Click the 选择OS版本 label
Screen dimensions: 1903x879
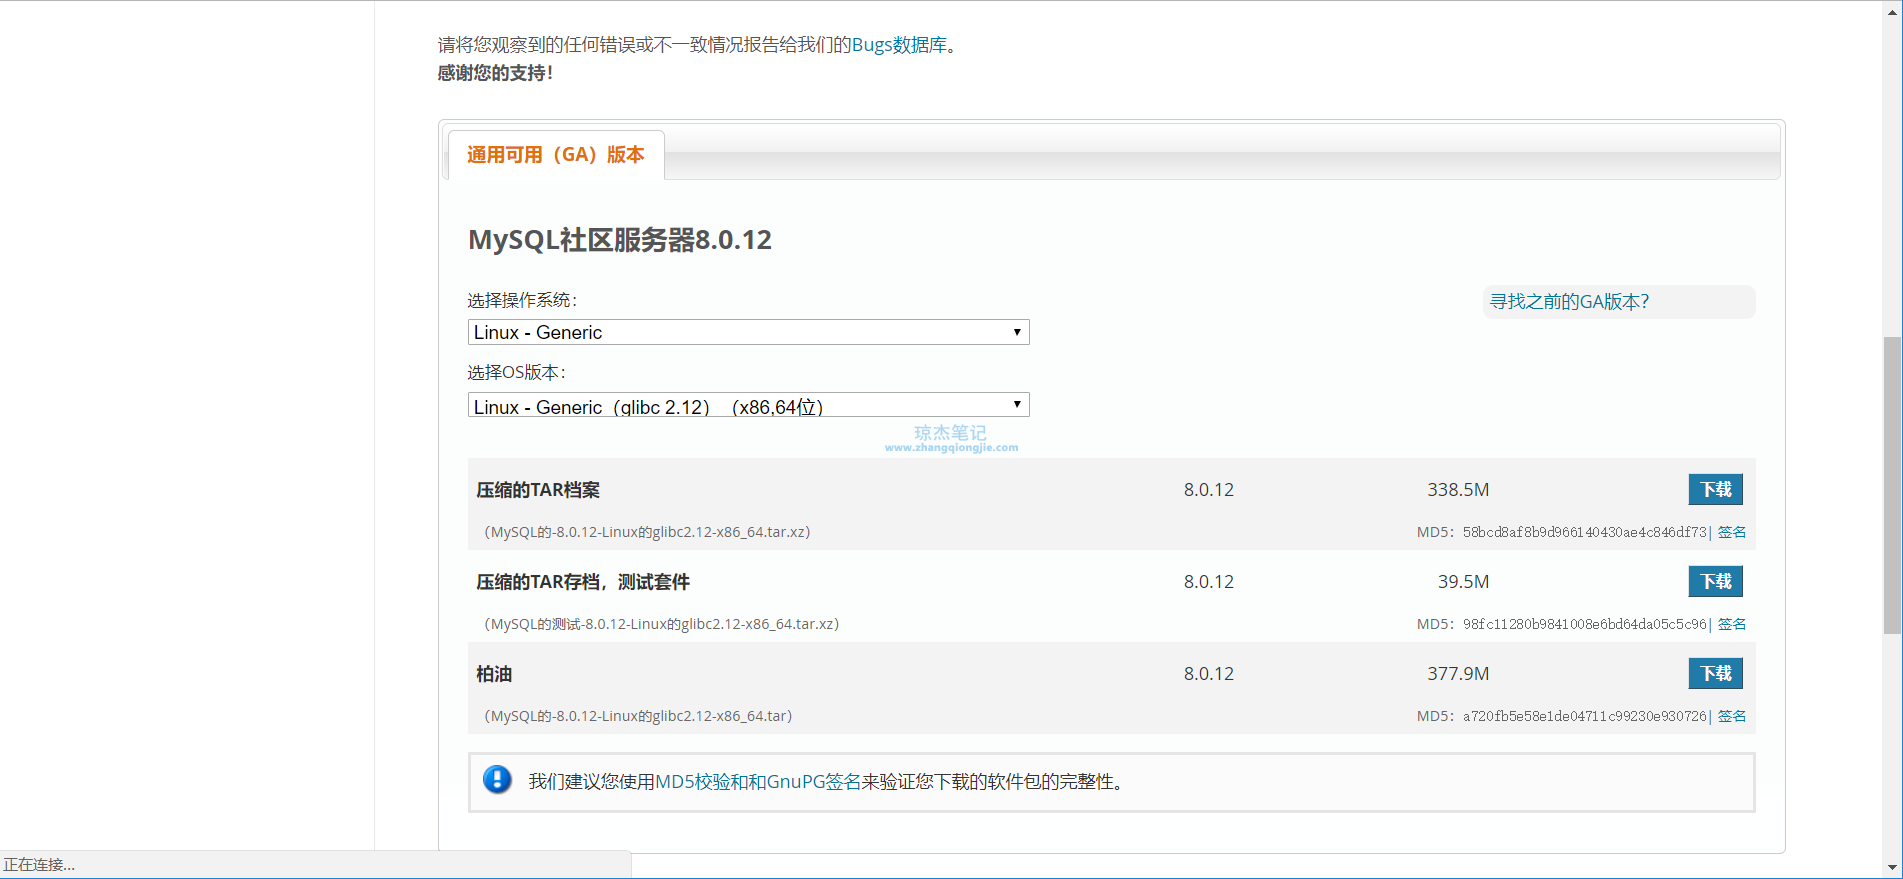tap(517, 372)
